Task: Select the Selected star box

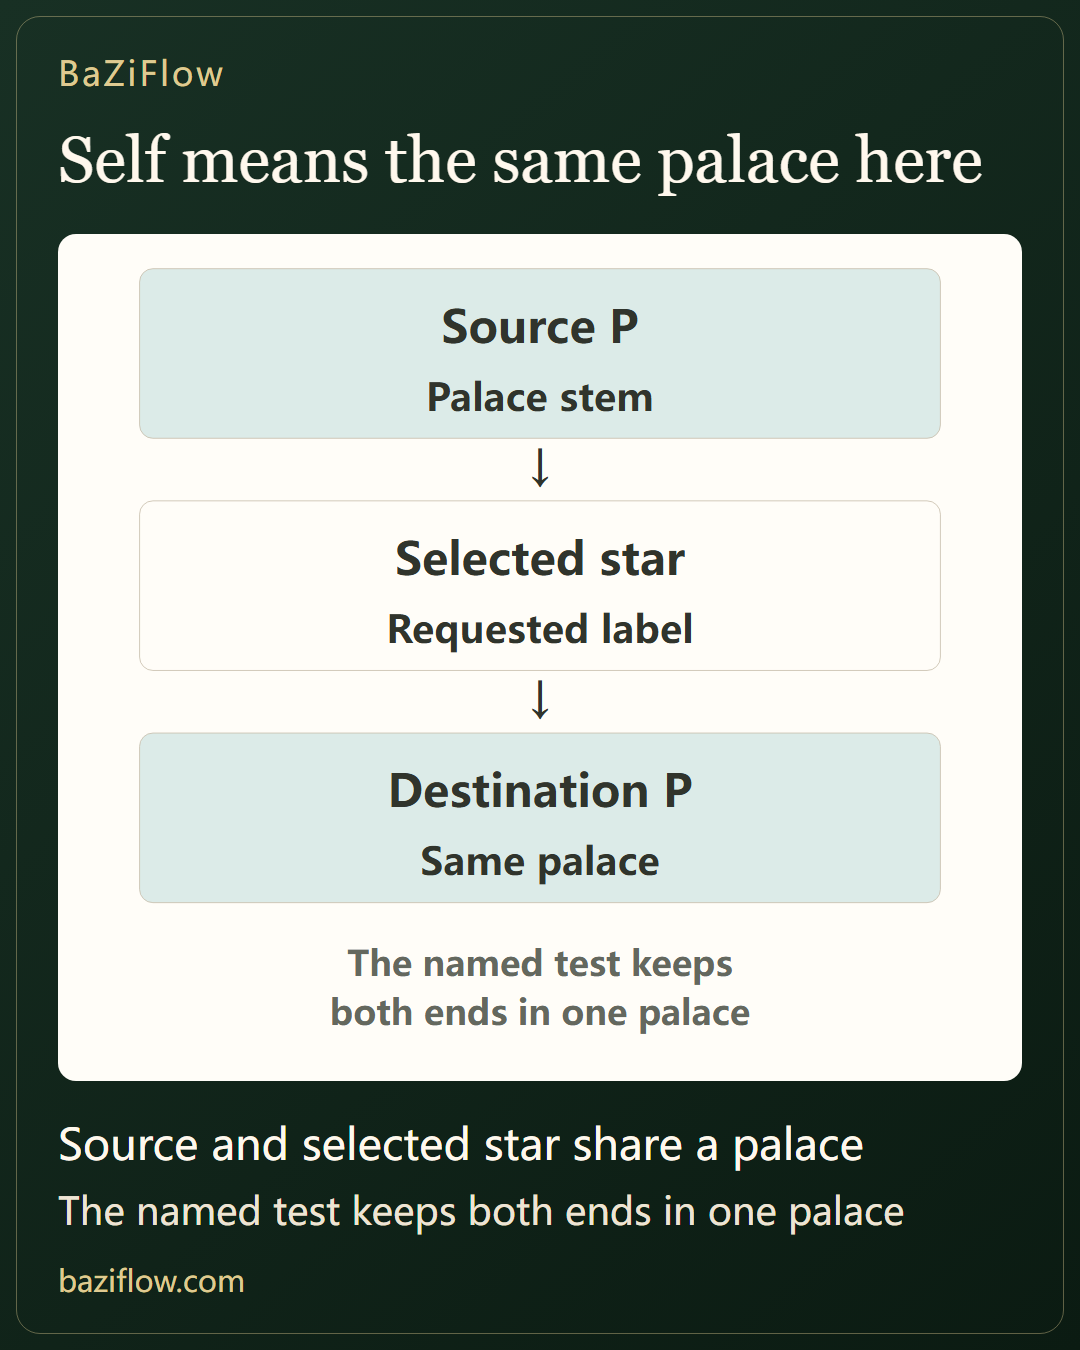Action: point(540,585)
